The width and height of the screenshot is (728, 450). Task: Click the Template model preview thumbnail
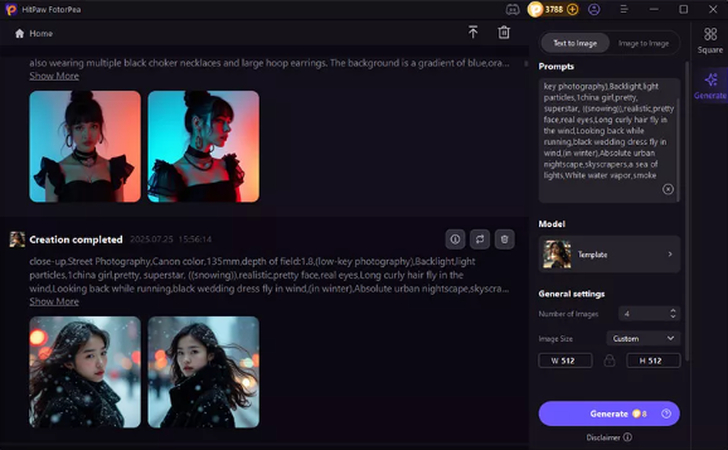(557, 254)
